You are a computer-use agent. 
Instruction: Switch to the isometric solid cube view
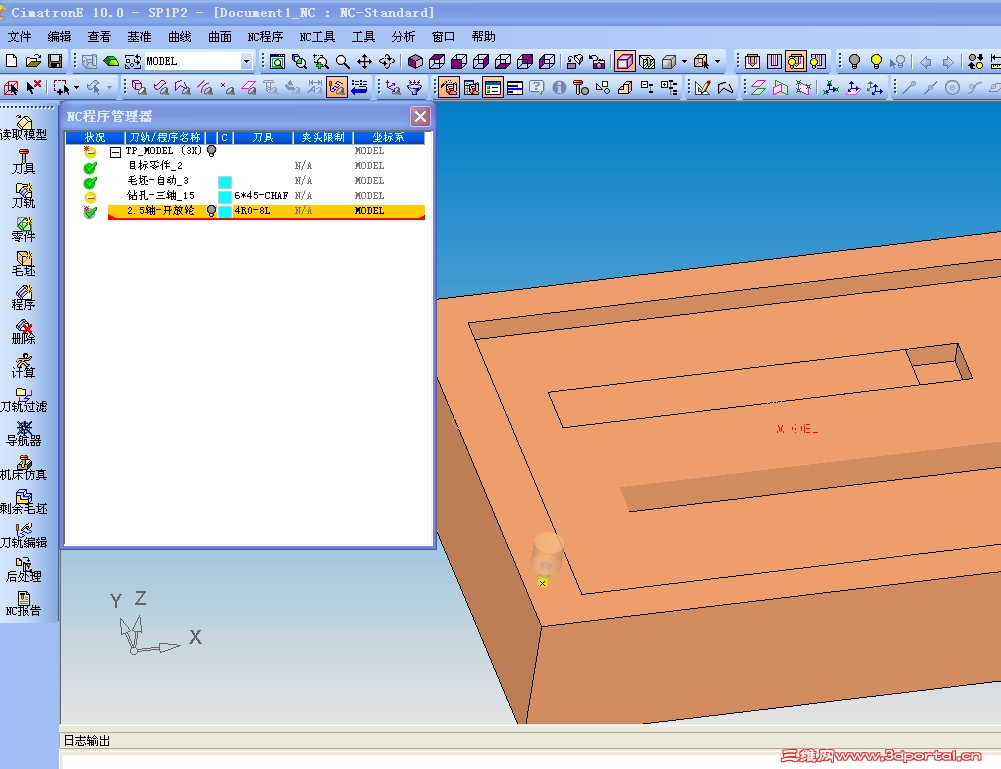pyautogui.click(x=415, y=61)
